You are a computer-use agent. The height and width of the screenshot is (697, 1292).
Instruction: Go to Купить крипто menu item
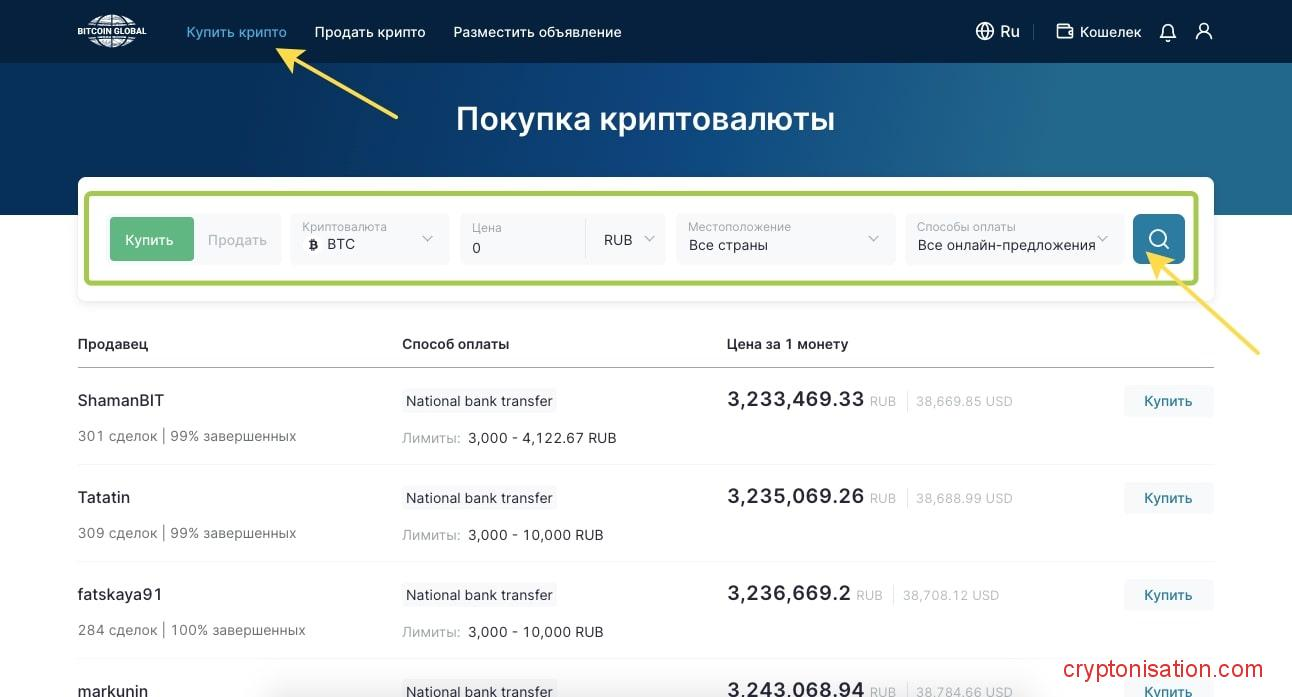tap(236, 32)
